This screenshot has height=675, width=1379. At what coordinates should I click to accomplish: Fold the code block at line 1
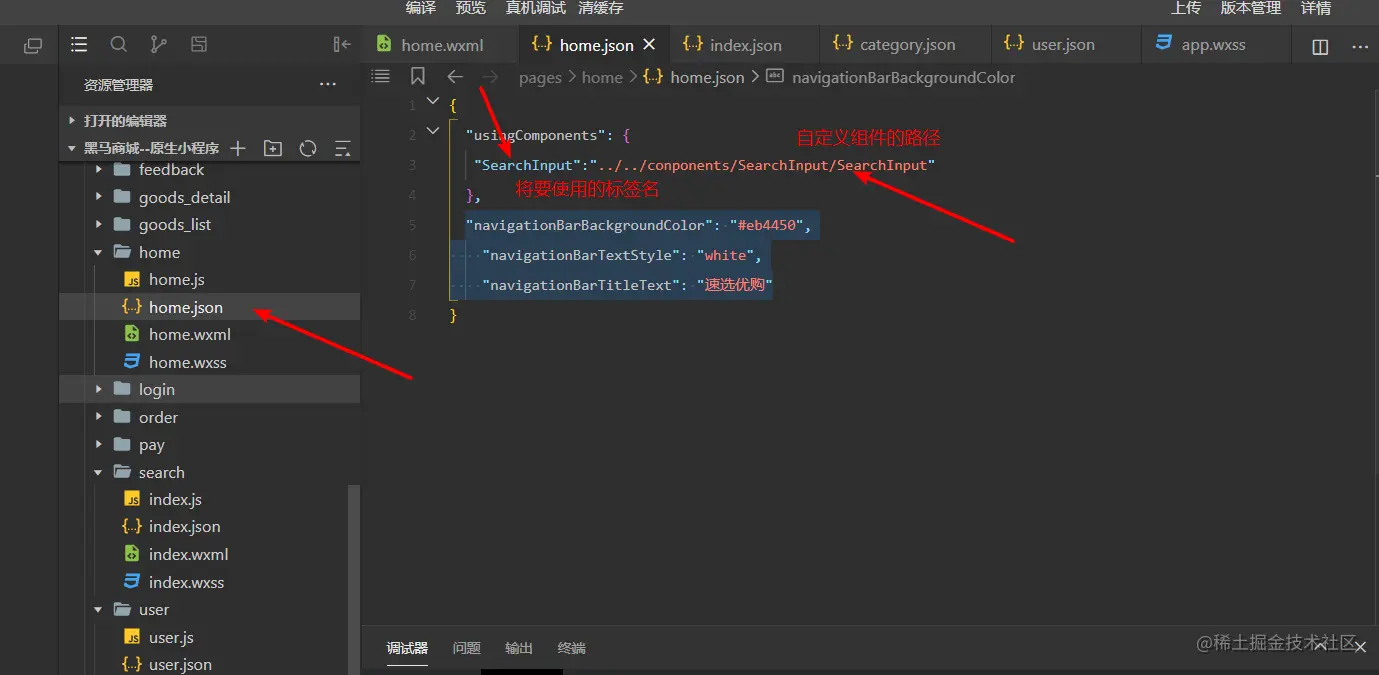(x=432, y=101)
